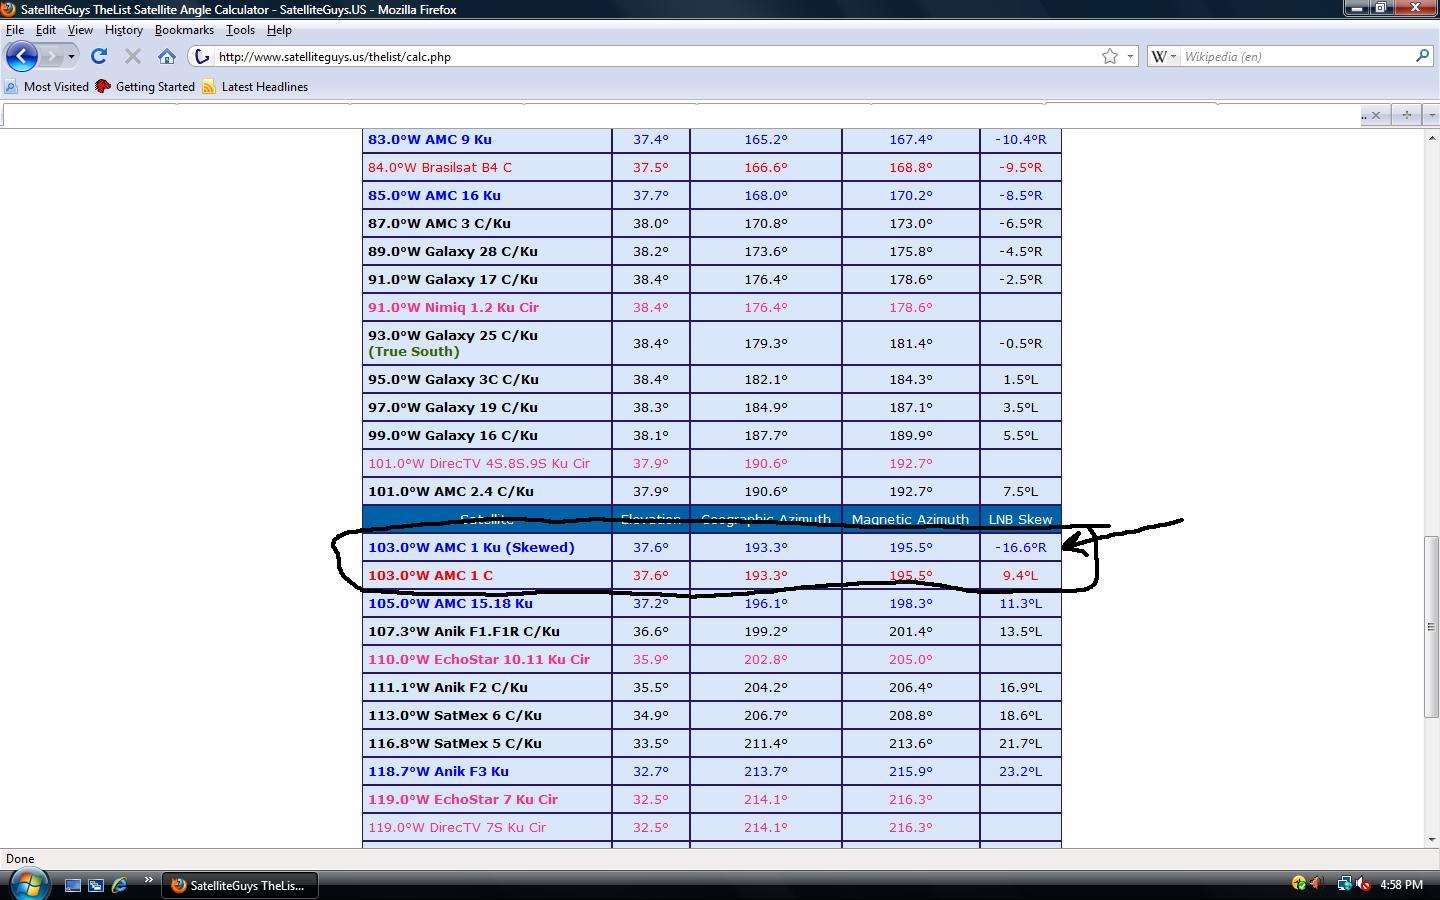Image resolution: width=1440 pixels, height=900 pixels.
Task: Open the Bookmarks menu
Action: pyautogui.click(x=184, y=30)
